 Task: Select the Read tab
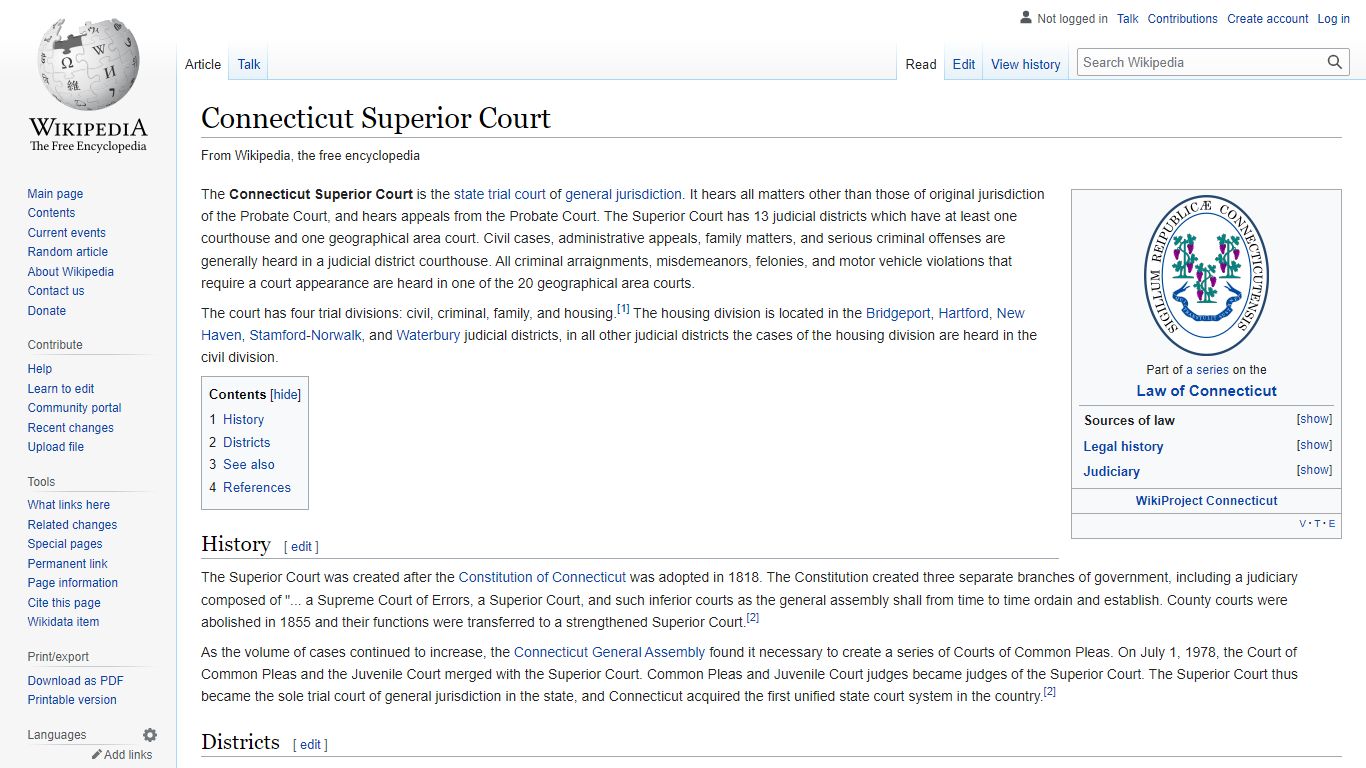point(921,64)
